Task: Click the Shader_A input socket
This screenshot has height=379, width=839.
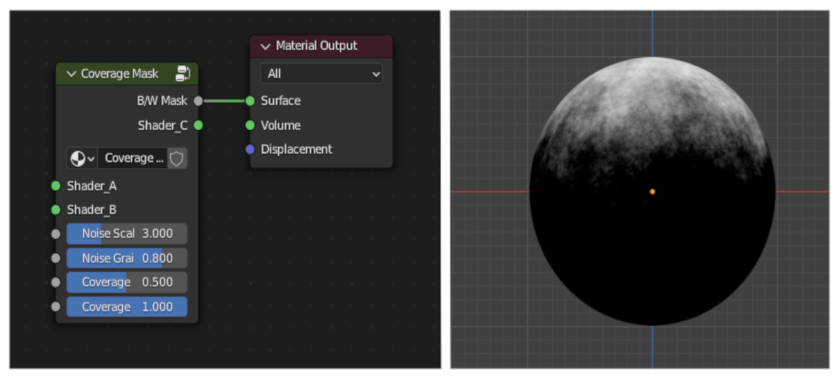Action: click(56, 186)
